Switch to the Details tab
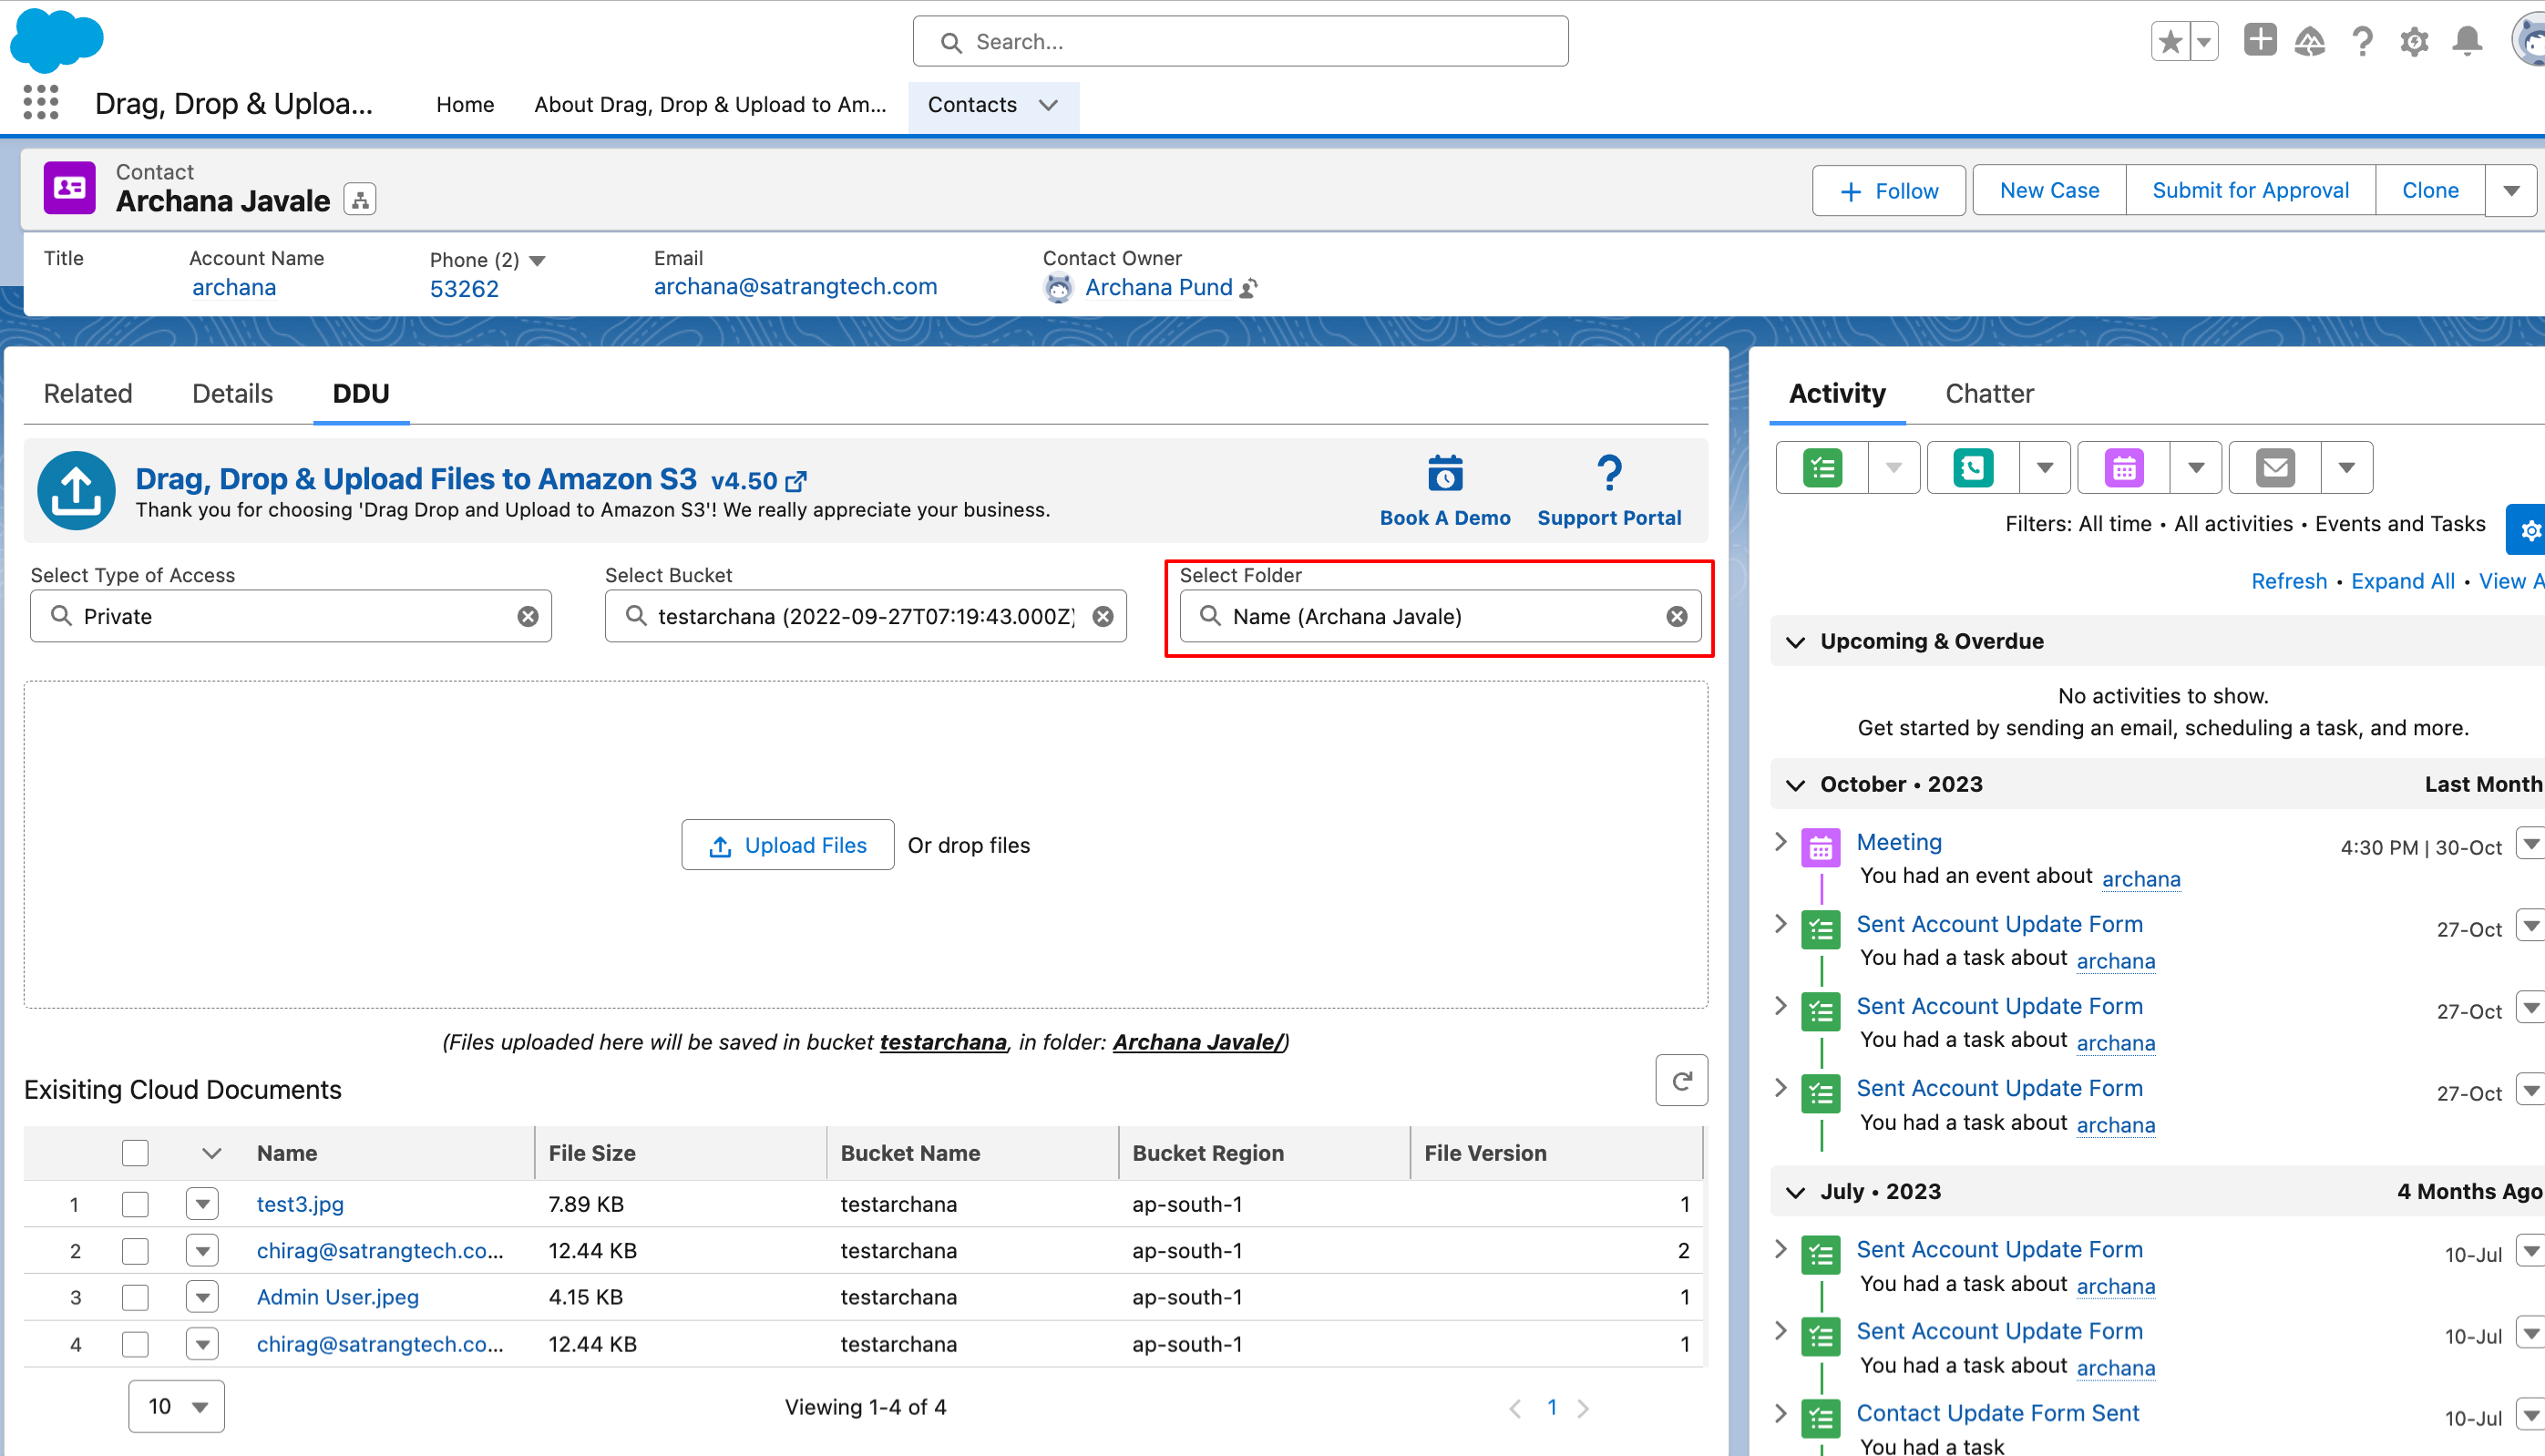The width and height of the screenshot is (2545, 1456). point(232,394)
